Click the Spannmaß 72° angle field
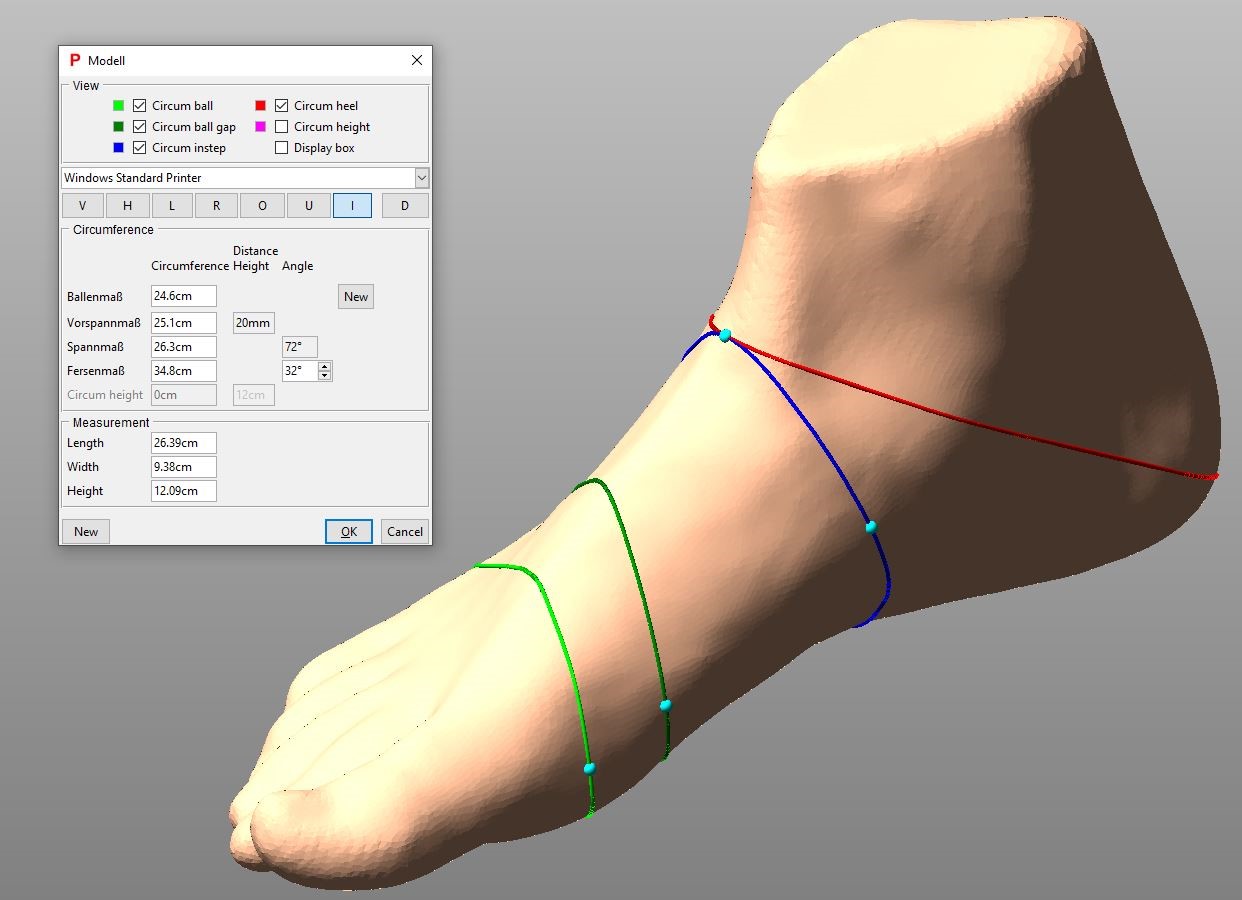This screenshot has height=900, width=1242. 300,347
